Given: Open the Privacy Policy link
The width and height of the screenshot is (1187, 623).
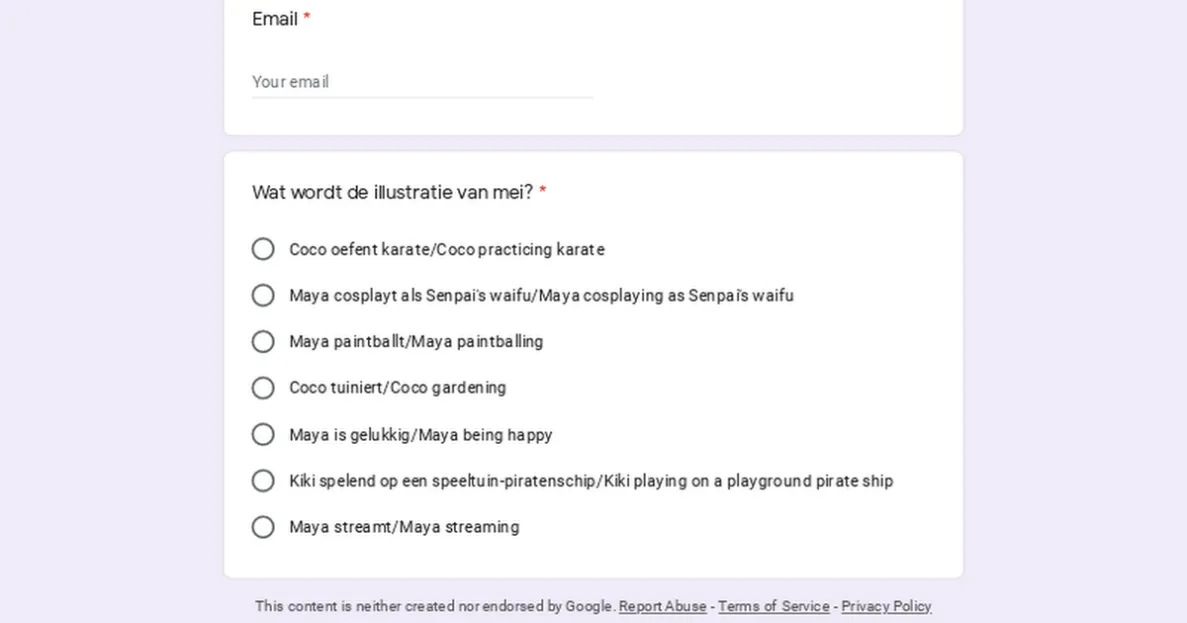Looking at the screenshot, I should tap(886, 606).
